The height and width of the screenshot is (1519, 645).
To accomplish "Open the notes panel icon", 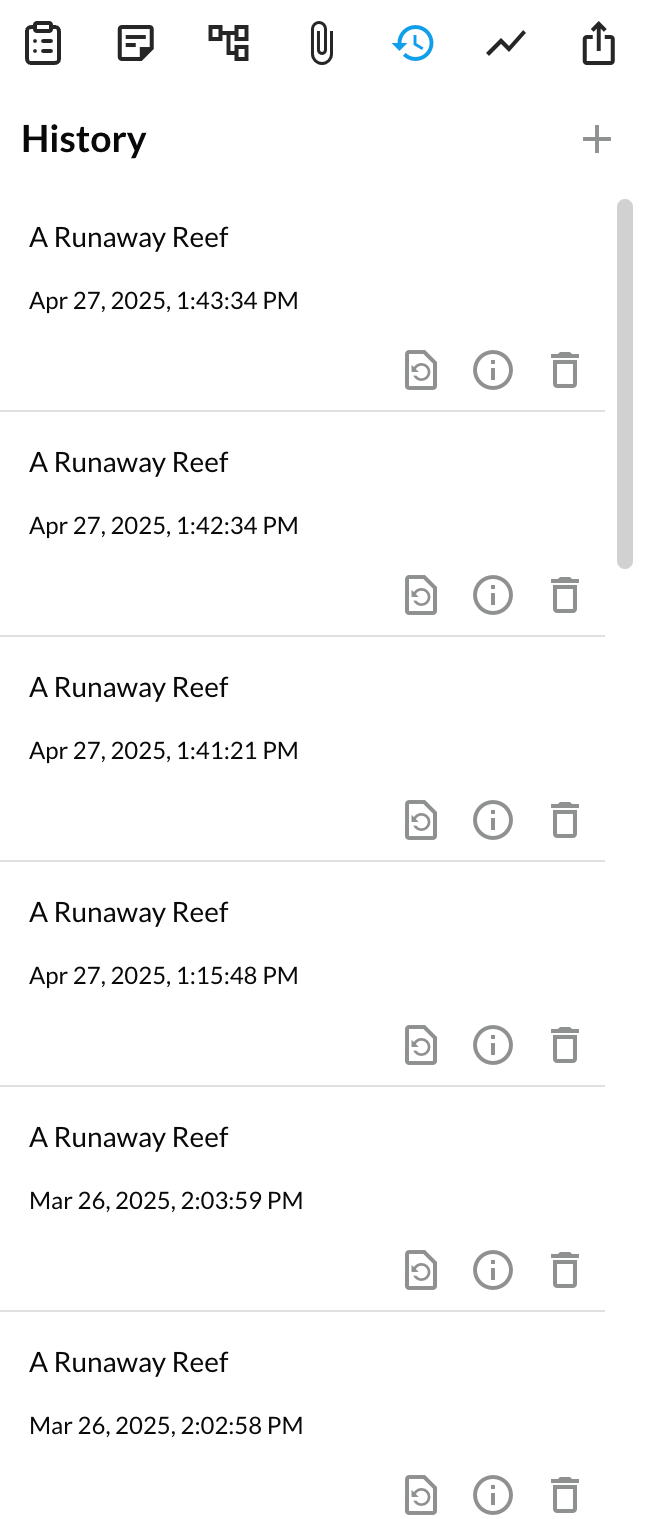I will coord(135,44).
